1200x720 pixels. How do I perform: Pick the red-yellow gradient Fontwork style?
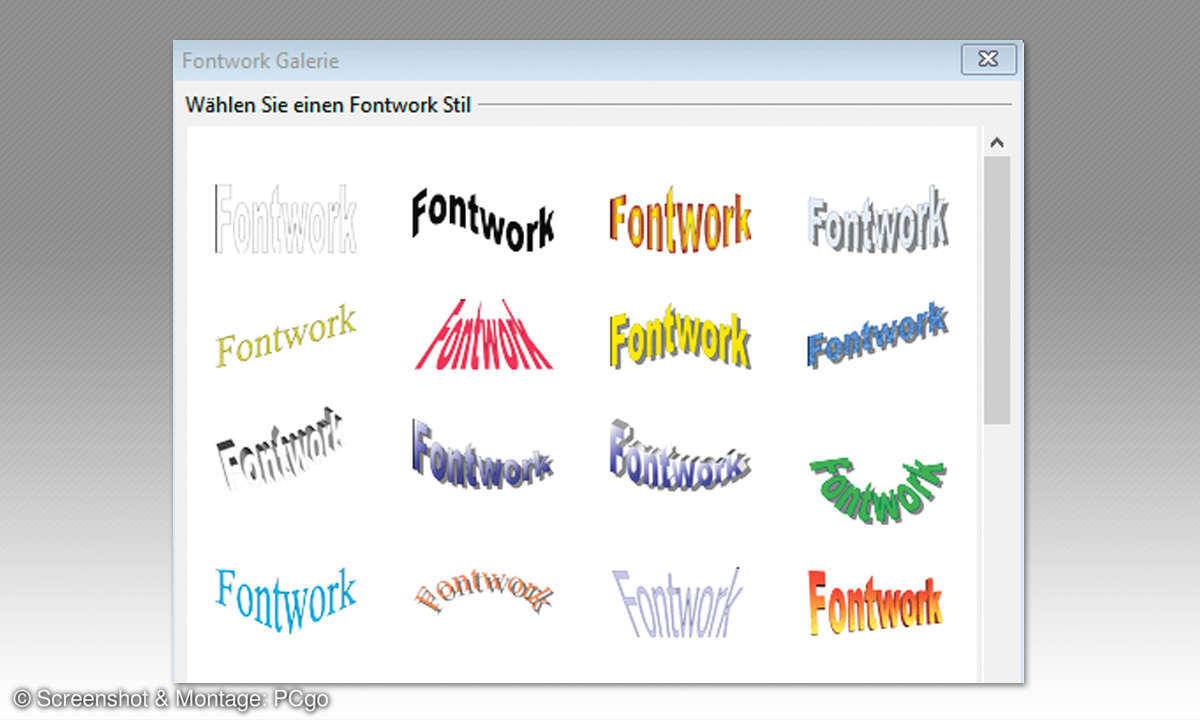[x=680, y=220]
